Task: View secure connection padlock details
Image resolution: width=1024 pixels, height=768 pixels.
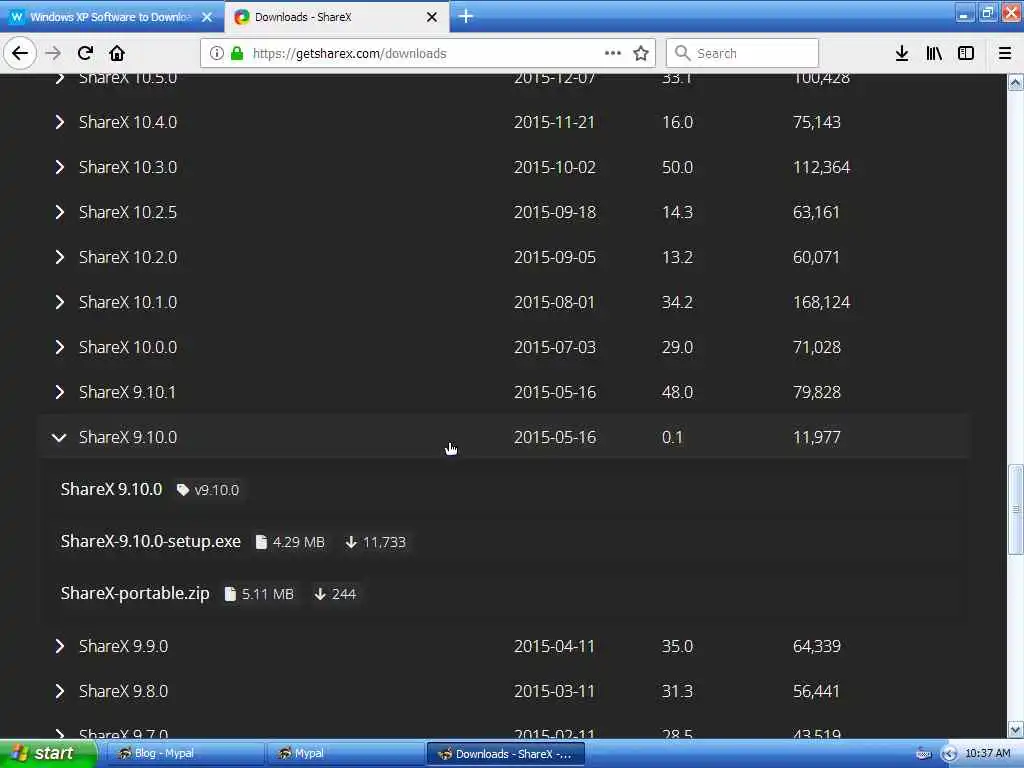Action: [x=237, y=54]
